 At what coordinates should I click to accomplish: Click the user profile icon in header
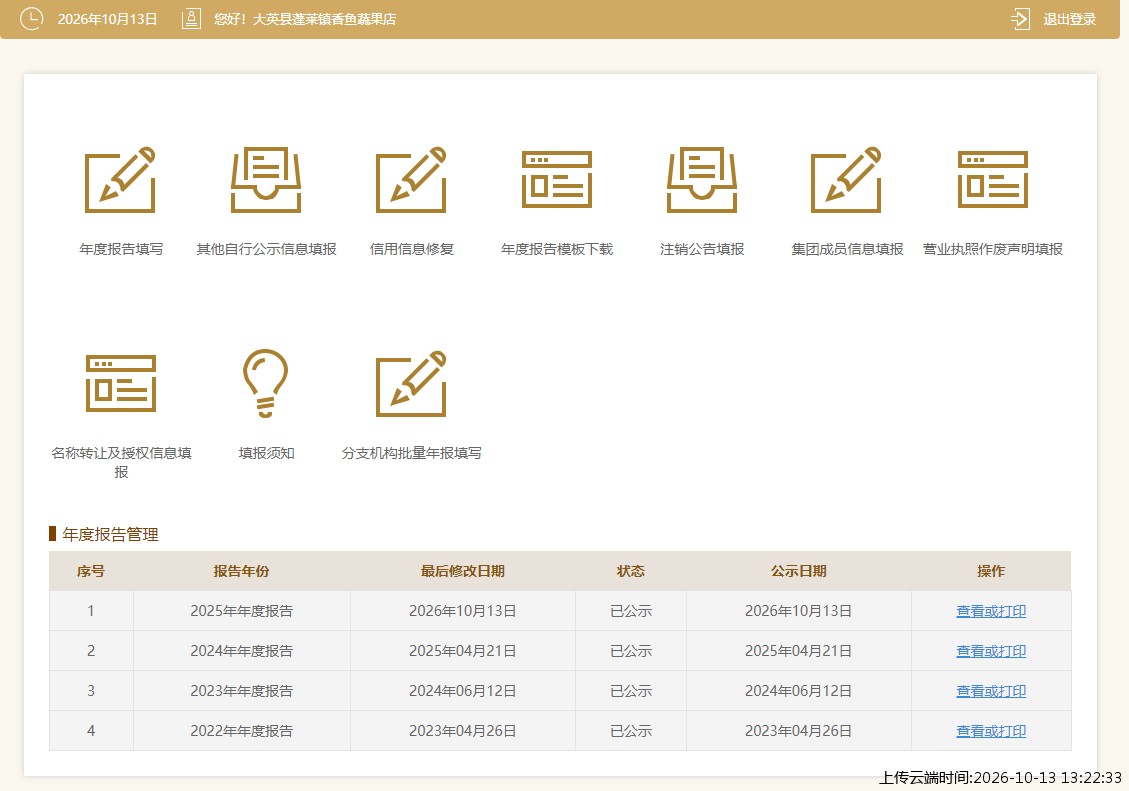point(191,19)
